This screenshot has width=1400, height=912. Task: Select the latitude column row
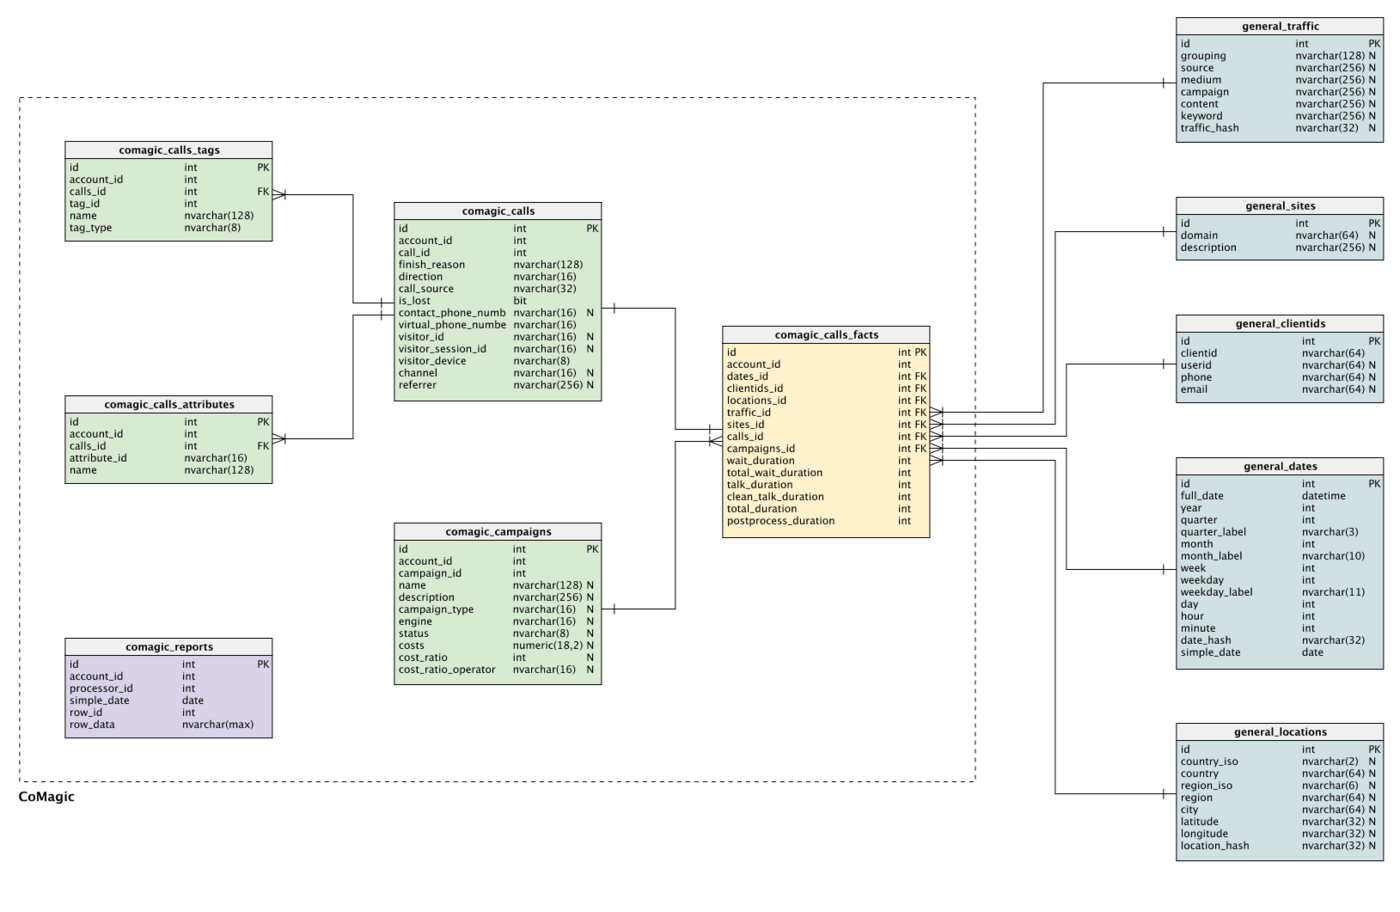point(1280,822)
